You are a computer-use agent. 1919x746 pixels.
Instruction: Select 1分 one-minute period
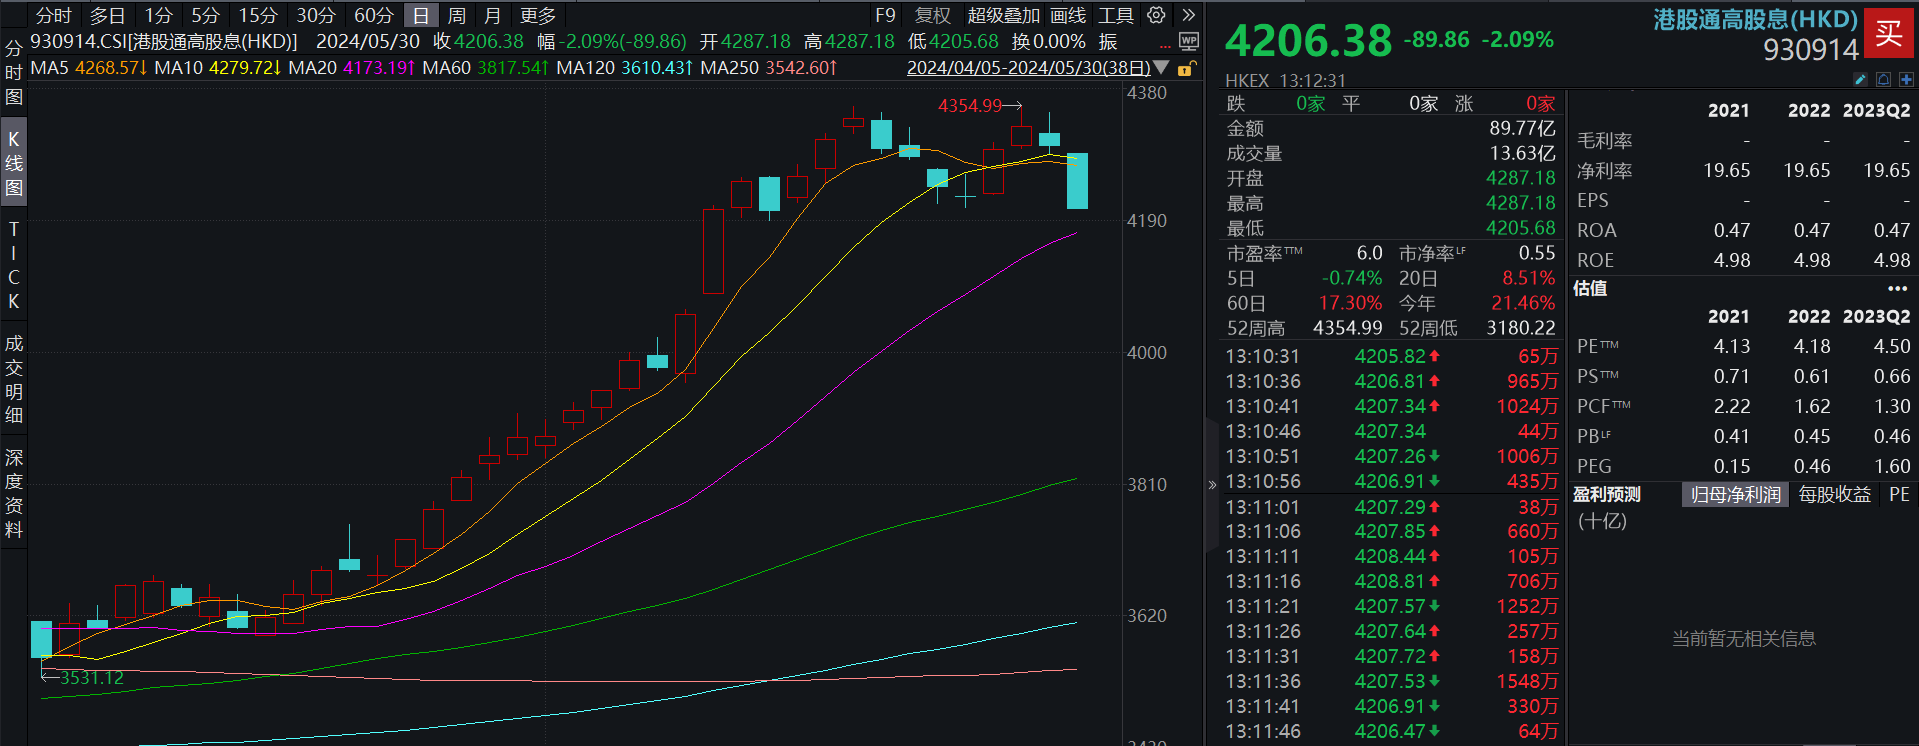158,15
